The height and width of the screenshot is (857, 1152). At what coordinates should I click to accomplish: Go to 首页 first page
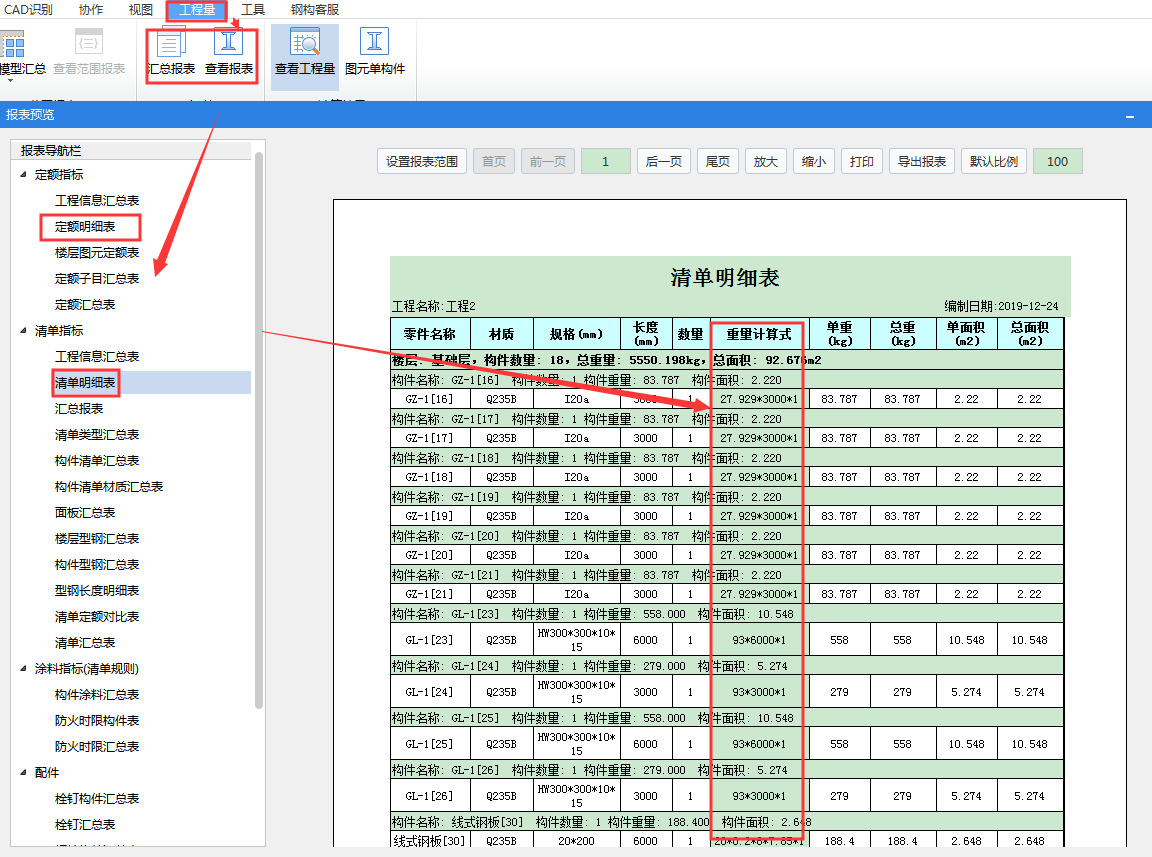click(x=494, y=162)
